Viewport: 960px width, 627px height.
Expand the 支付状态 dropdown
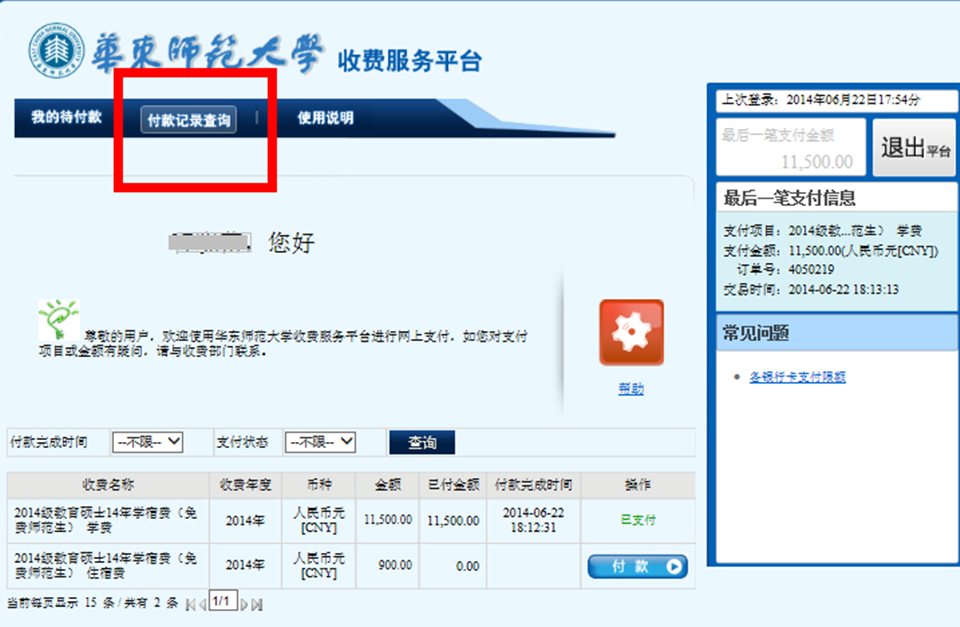(320, 442)
